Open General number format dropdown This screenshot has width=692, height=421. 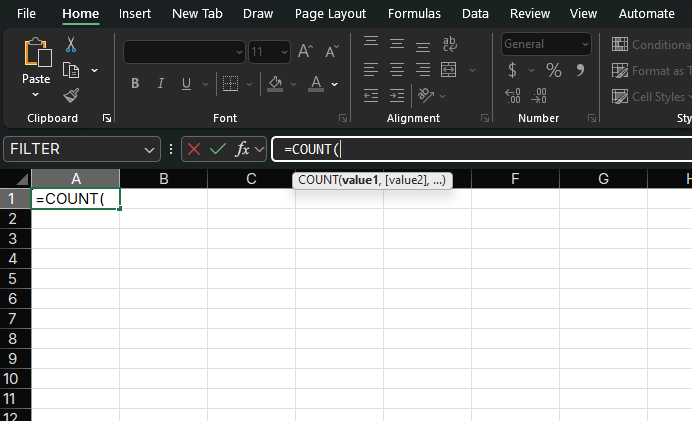pyautogui.click(x=585, y=44)
